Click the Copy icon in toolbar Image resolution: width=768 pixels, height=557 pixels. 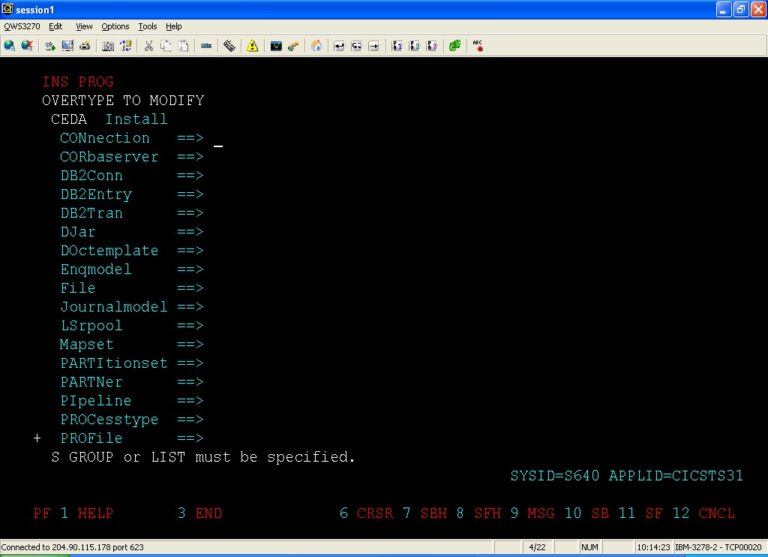tap(166, 46)
